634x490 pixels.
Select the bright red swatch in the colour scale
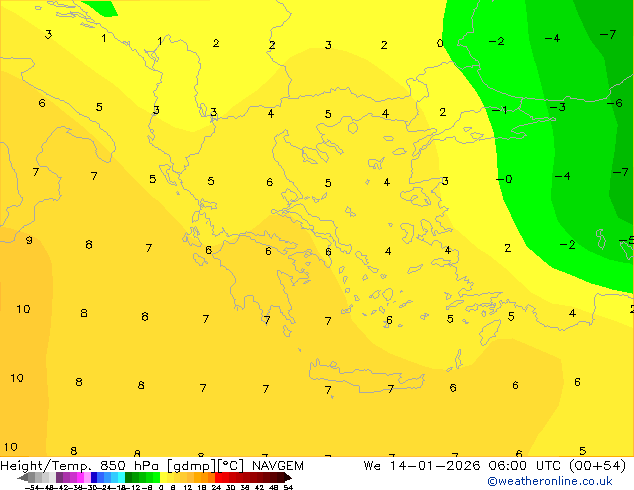point(219,478)
